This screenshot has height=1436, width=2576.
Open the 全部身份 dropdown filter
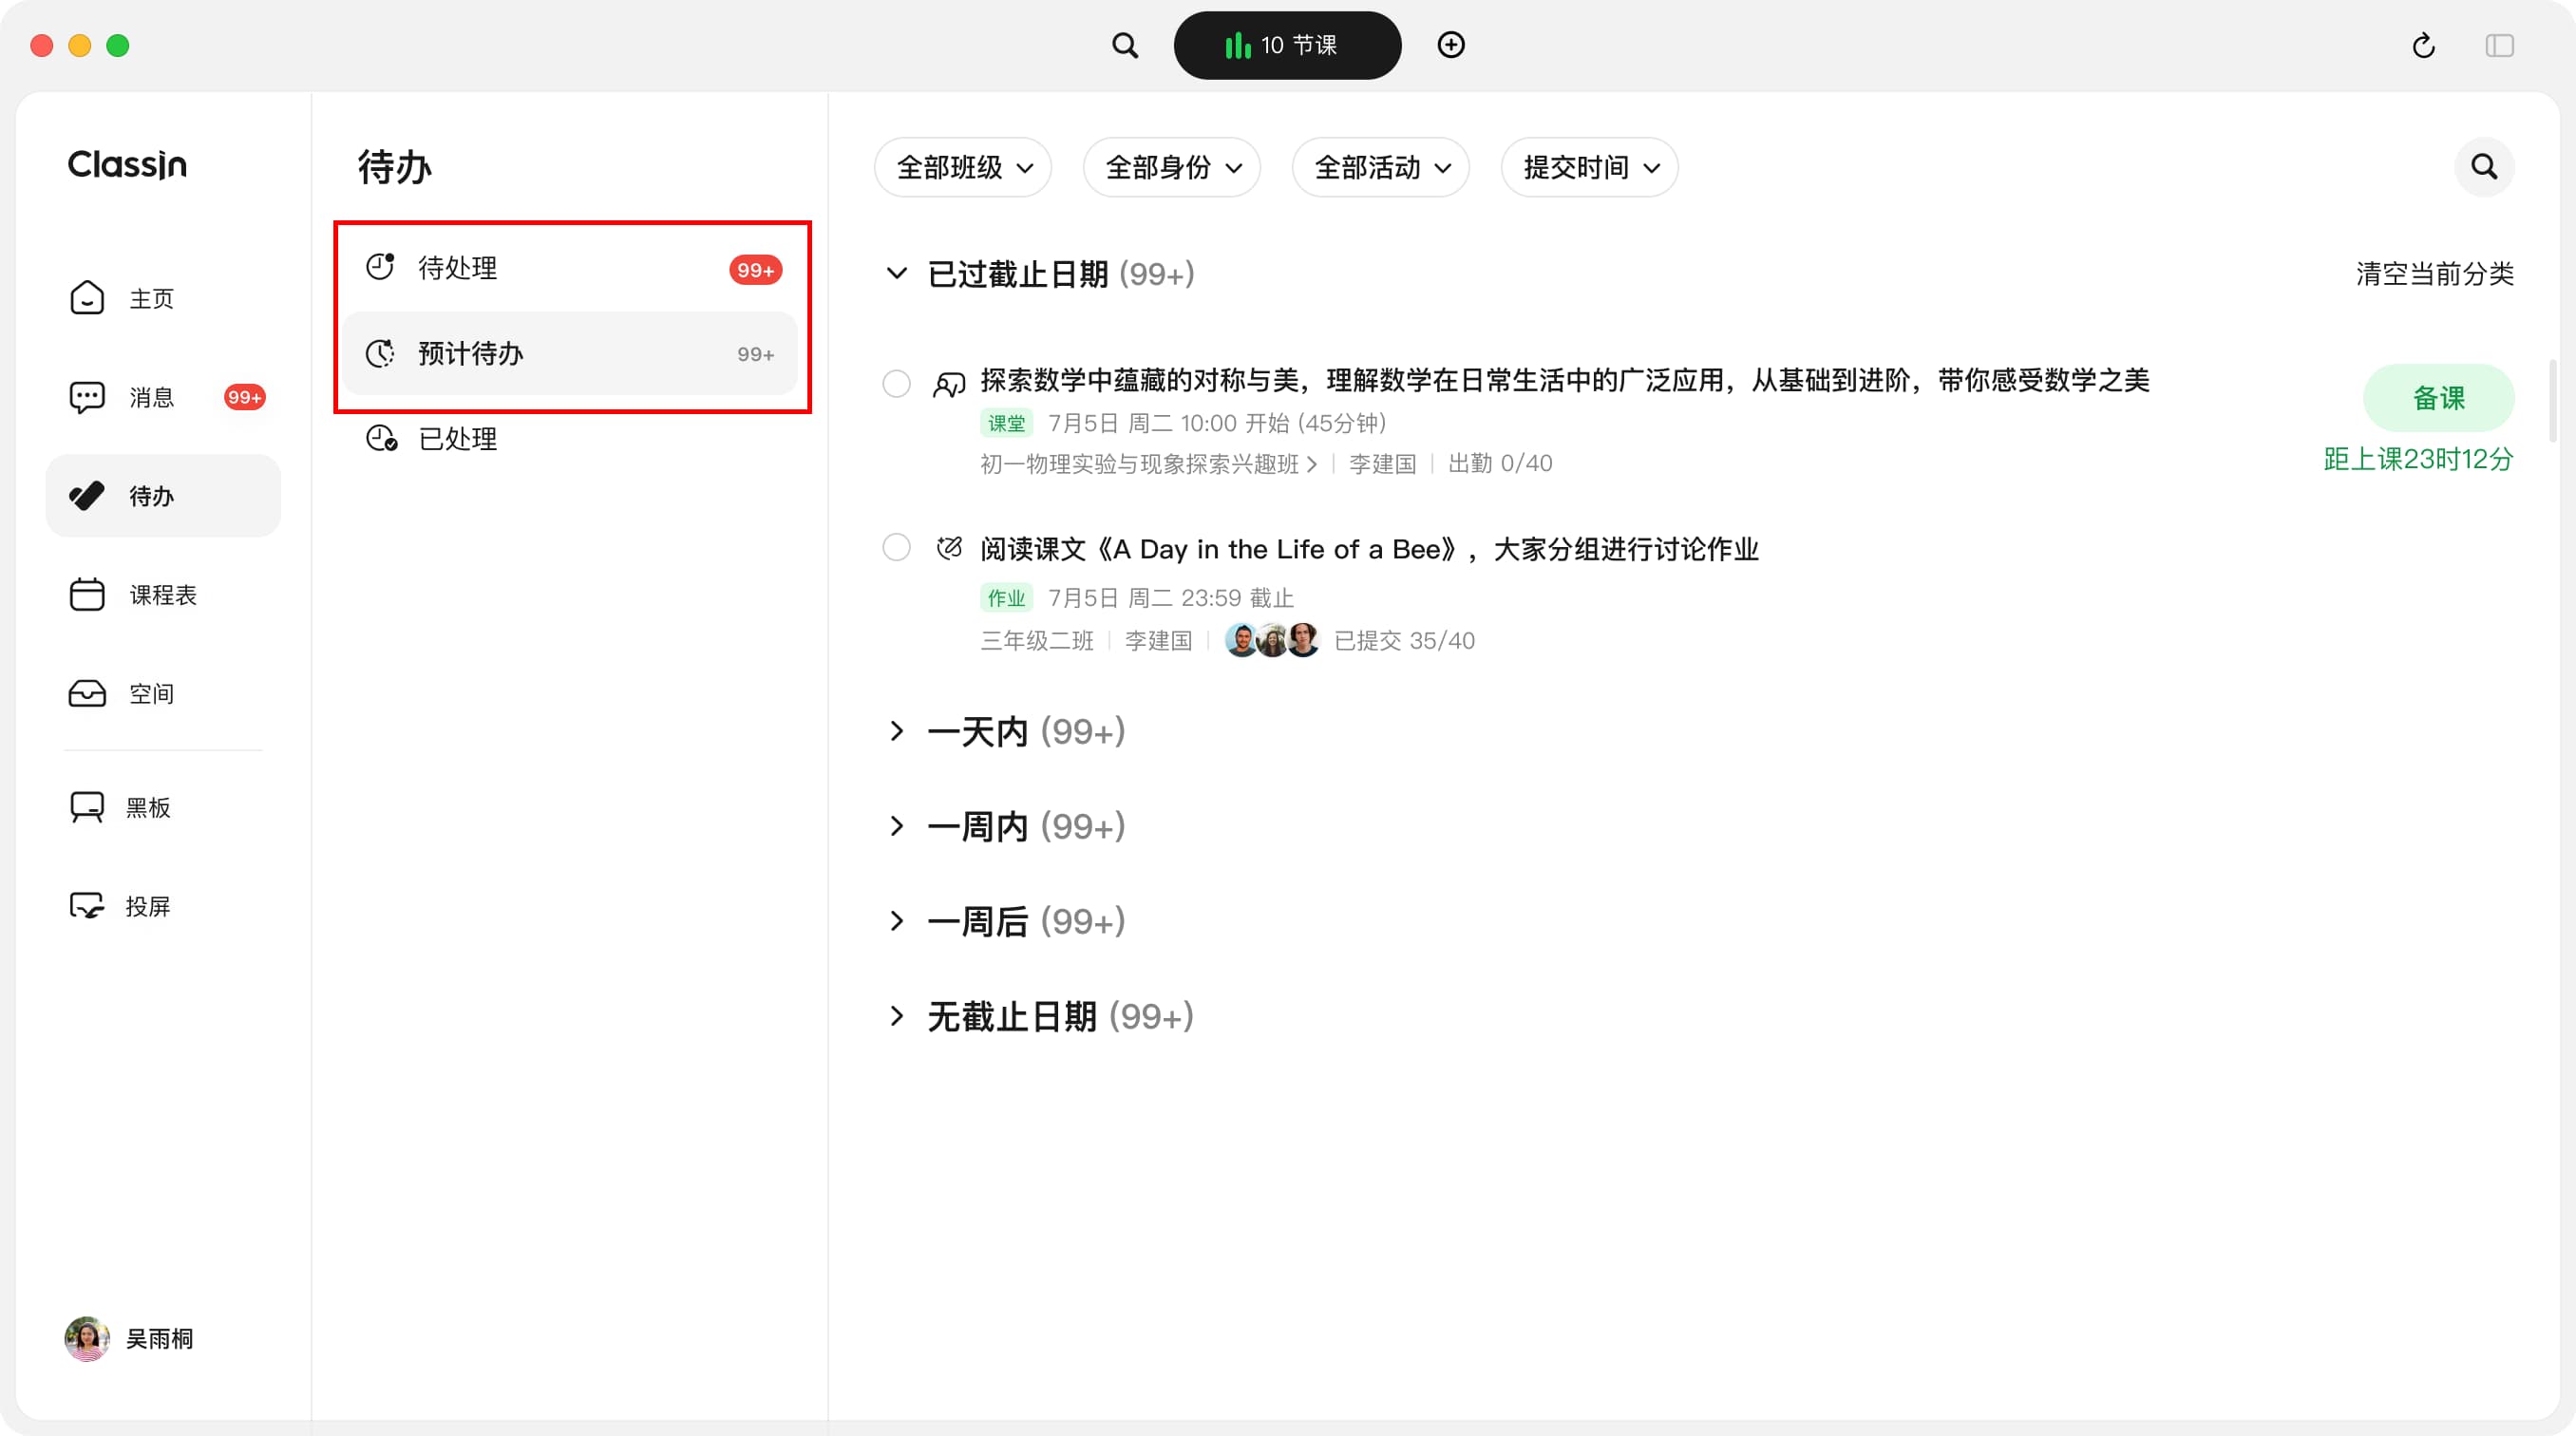[1172, 167]
